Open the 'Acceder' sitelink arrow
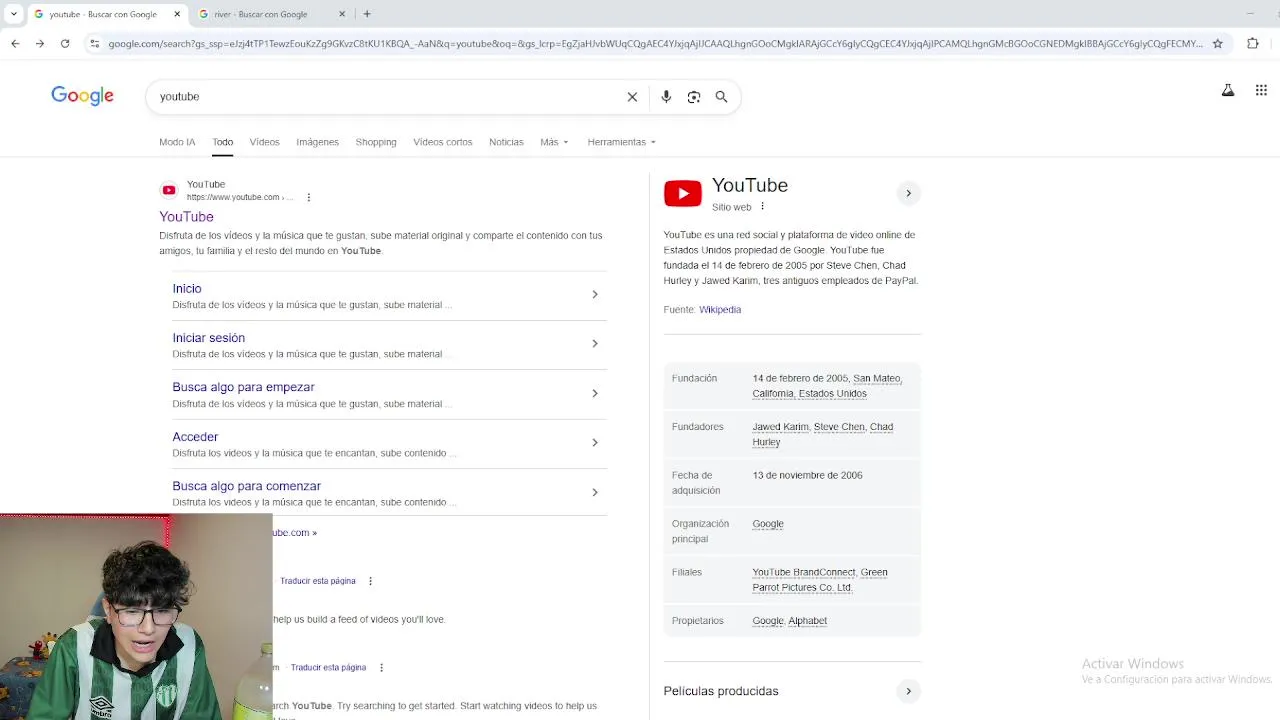This screenshot has height=720, width=1280. [x=594, y=443]
